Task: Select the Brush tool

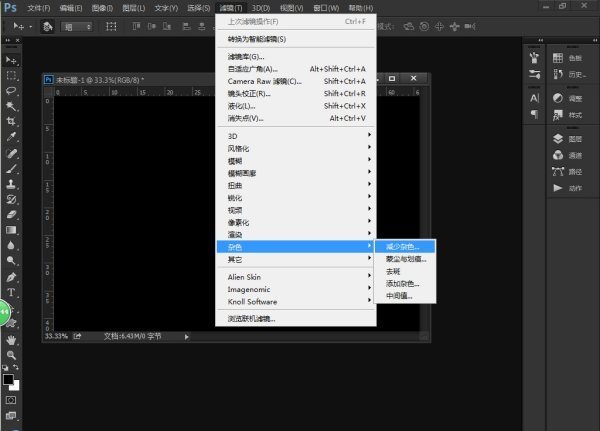Action: (11, 168)
